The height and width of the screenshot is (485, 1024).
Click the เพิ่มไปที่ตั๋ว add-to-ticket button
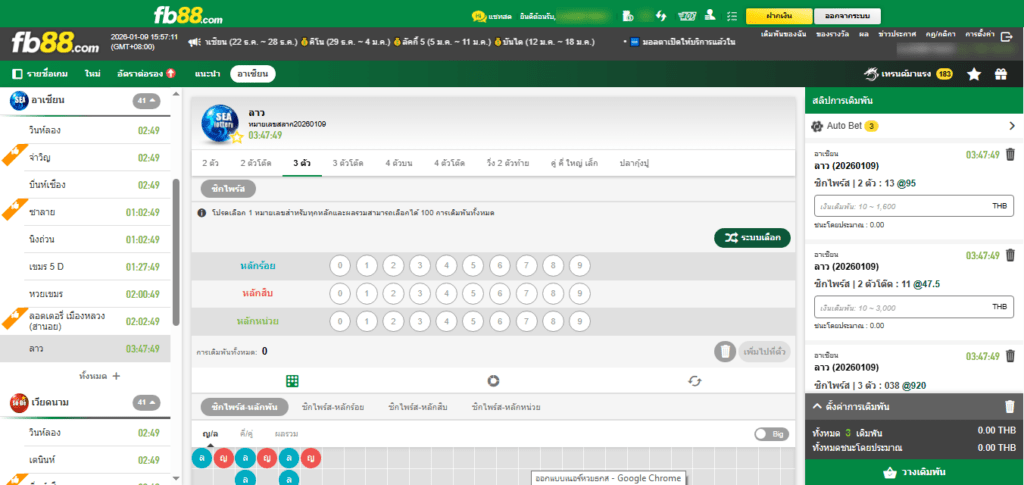point(765,352)
